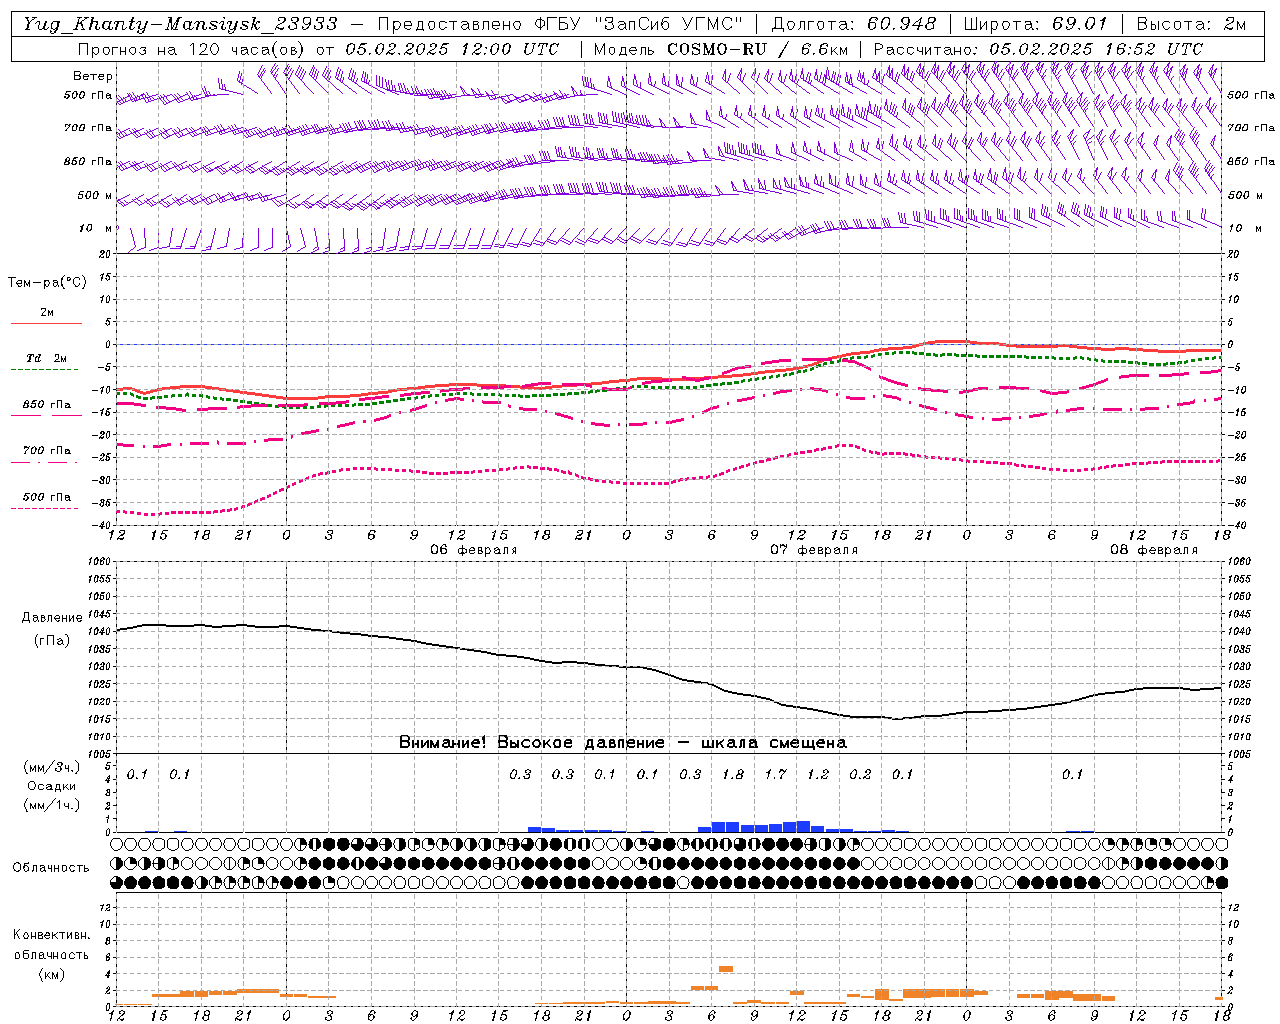The image size is (1280, 1024).
Task: Click the warning Внимание! Высокое давление — шкала смещена
Action: (x=622, y=743)
